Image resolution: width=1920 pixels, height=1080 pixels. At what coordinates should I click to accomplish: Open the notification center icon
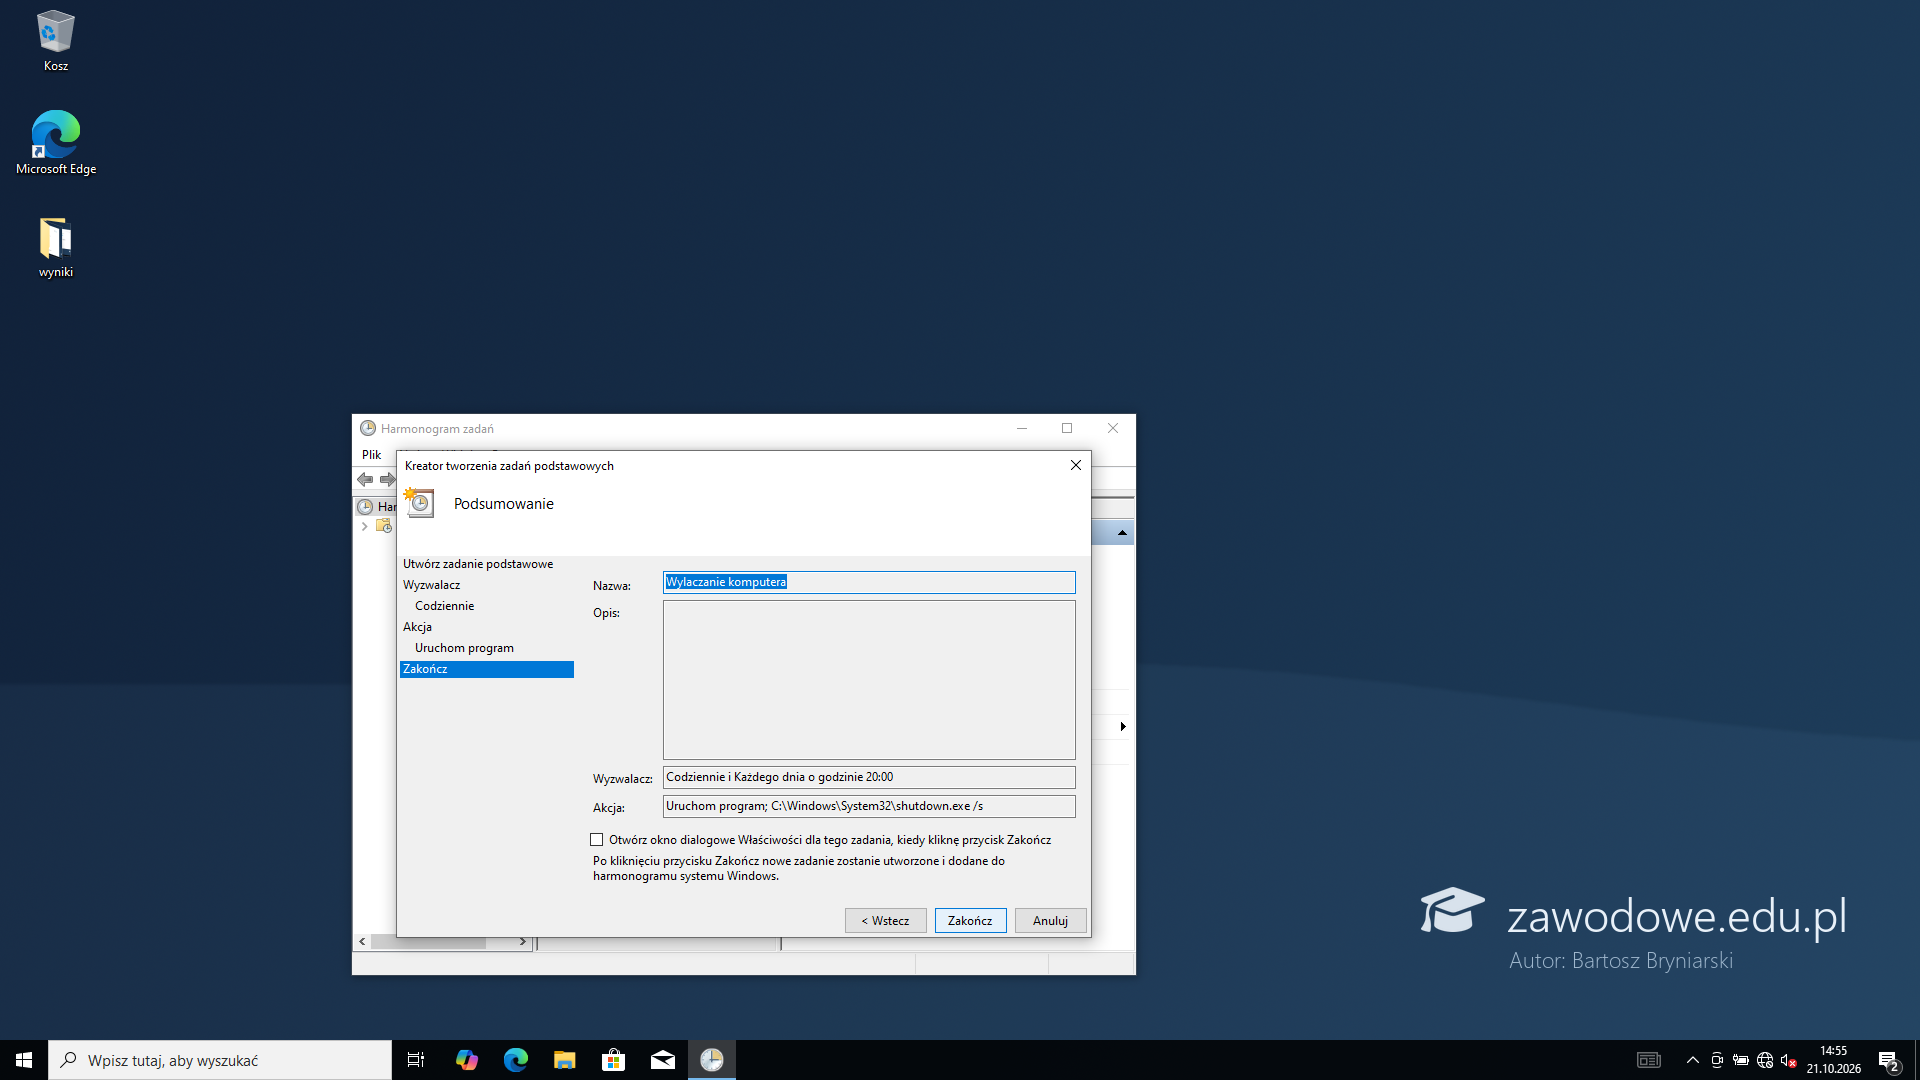click(1888, 1061)
